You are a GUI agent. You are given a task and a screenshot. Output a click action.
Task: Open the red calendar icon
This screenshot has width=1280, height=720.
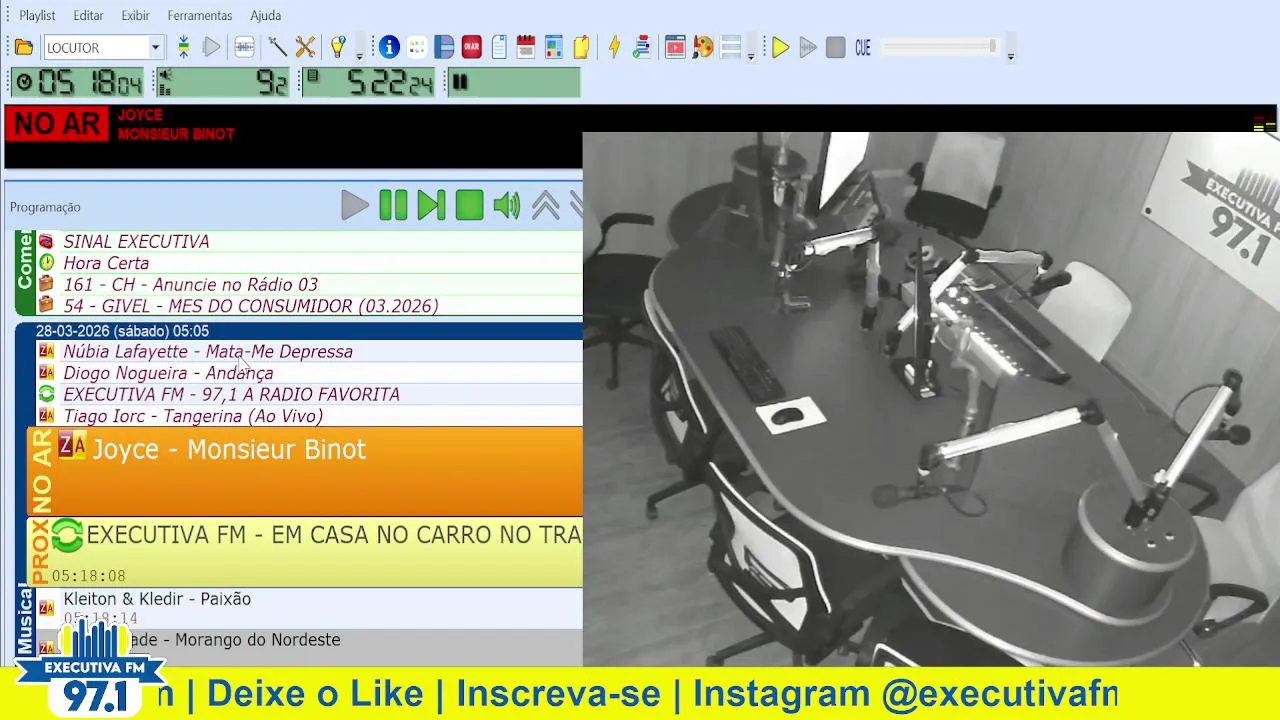[526, 47]
